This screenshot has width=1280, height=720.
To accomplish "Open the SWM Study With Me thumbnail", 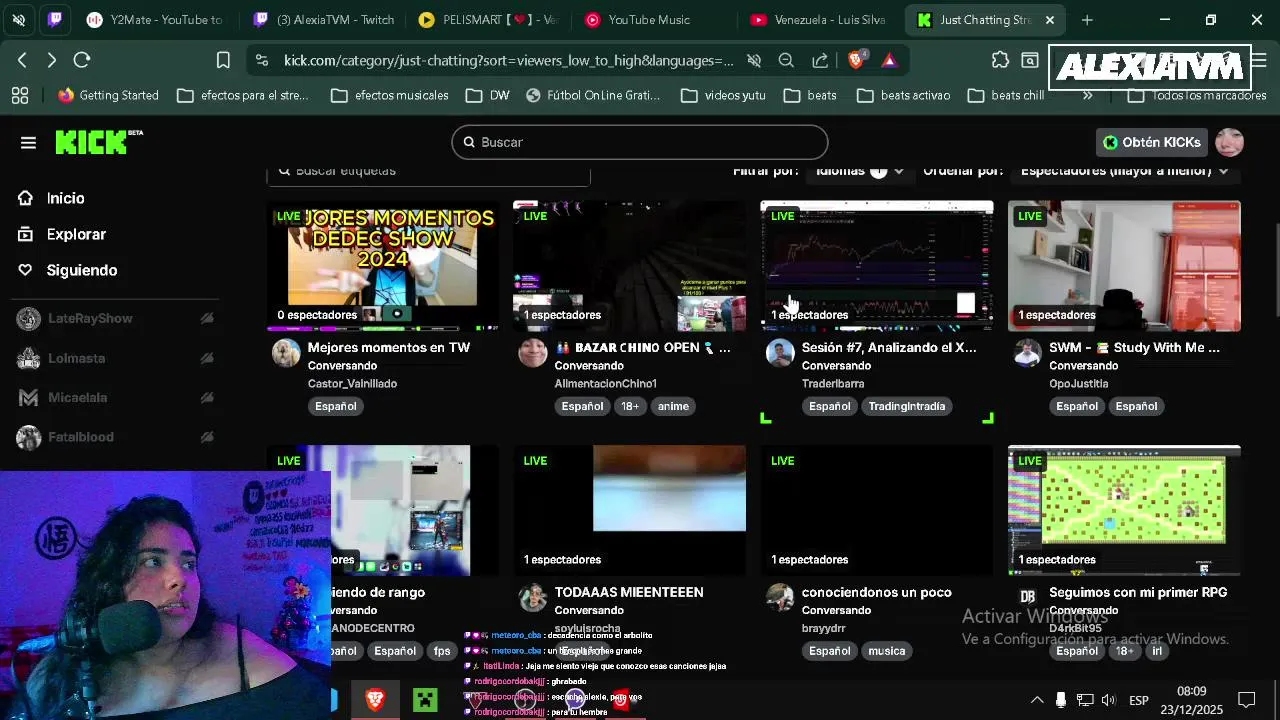I will 1124,266.
